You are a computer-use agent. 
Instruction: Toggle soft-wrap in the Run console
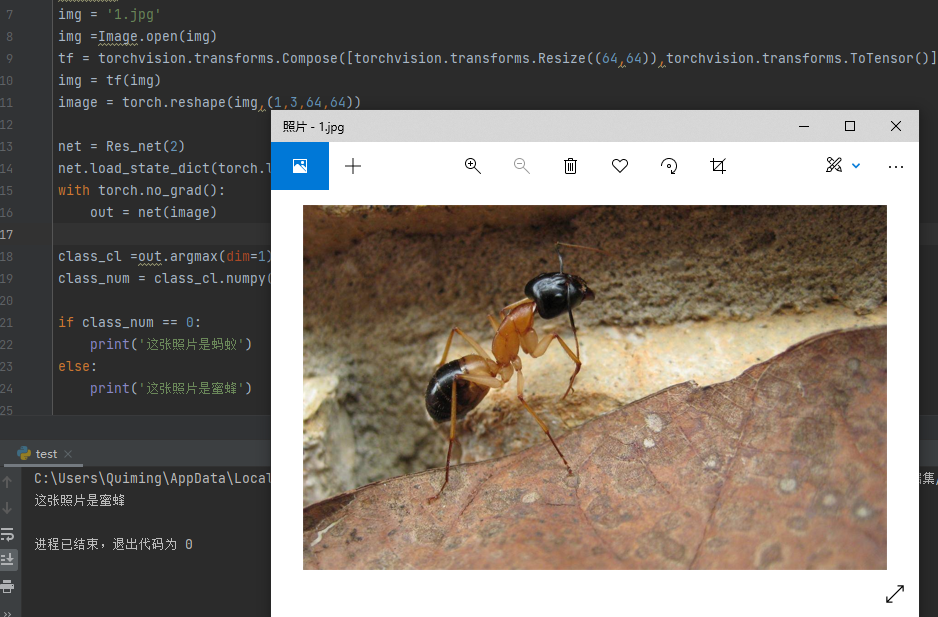pyautogui.click(x=7, y=534)
